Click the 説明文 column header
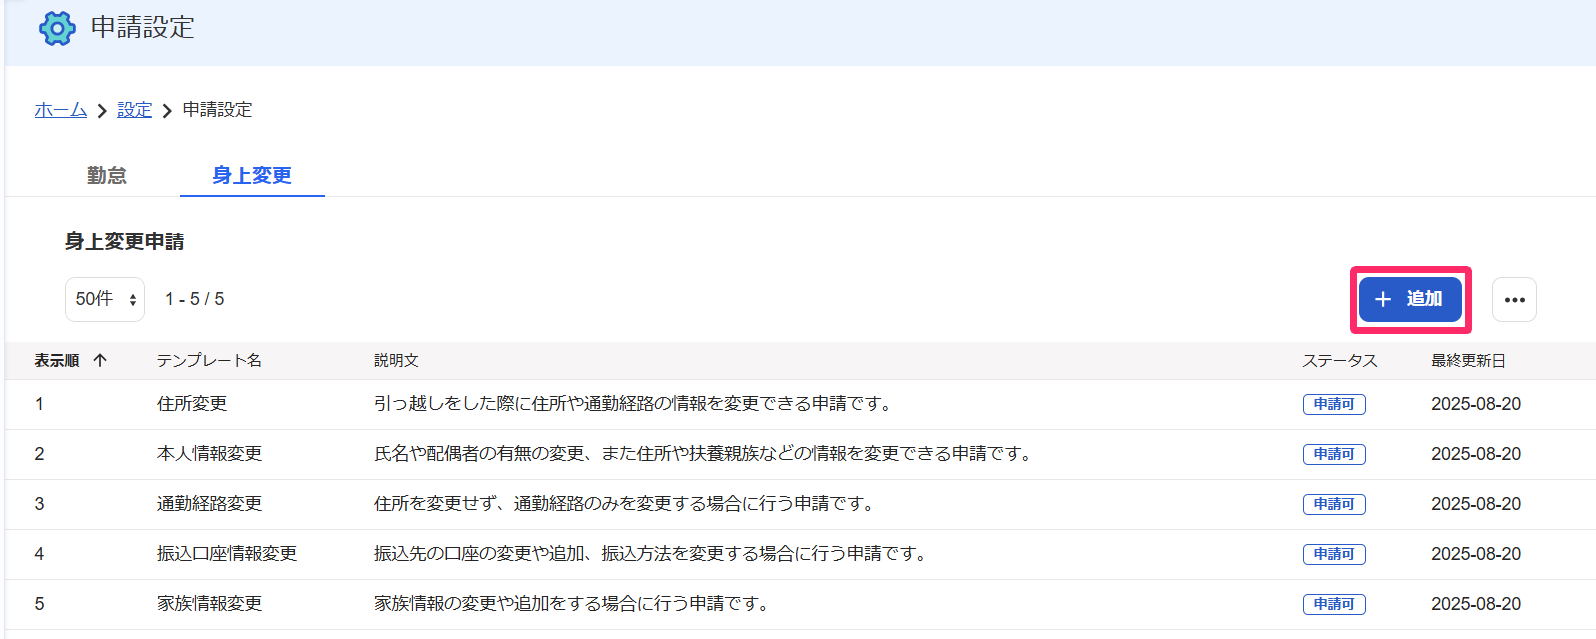The height and width of the screenshot is (639, 1596). click(396, 360)
